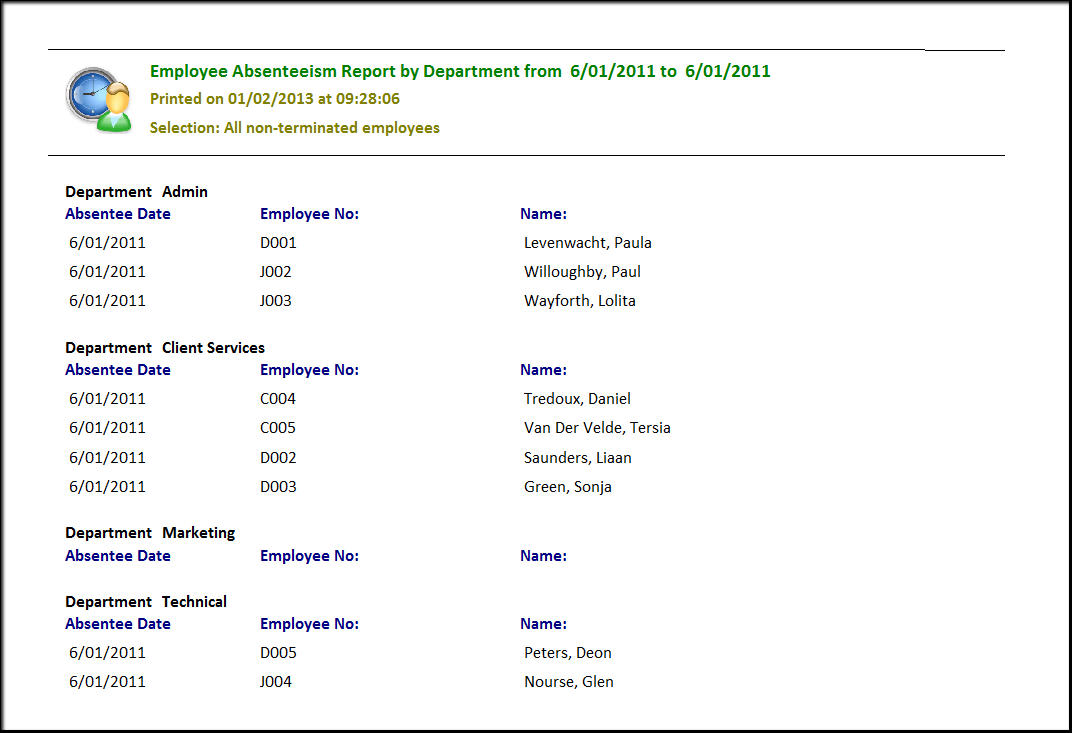Click Absentee Date header under Admin
Image resolution: width=1072 pixels, height=733 pixels.
pyautogui.click(x=118, y=214)
